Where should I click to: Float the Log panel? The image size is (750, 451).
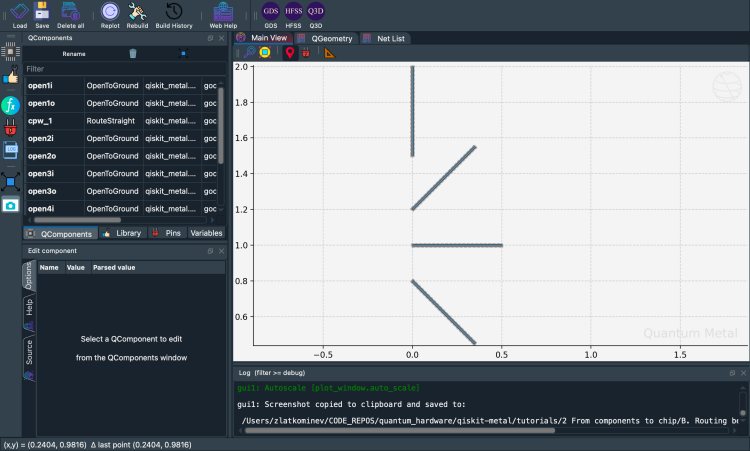[x=732, y=373]
